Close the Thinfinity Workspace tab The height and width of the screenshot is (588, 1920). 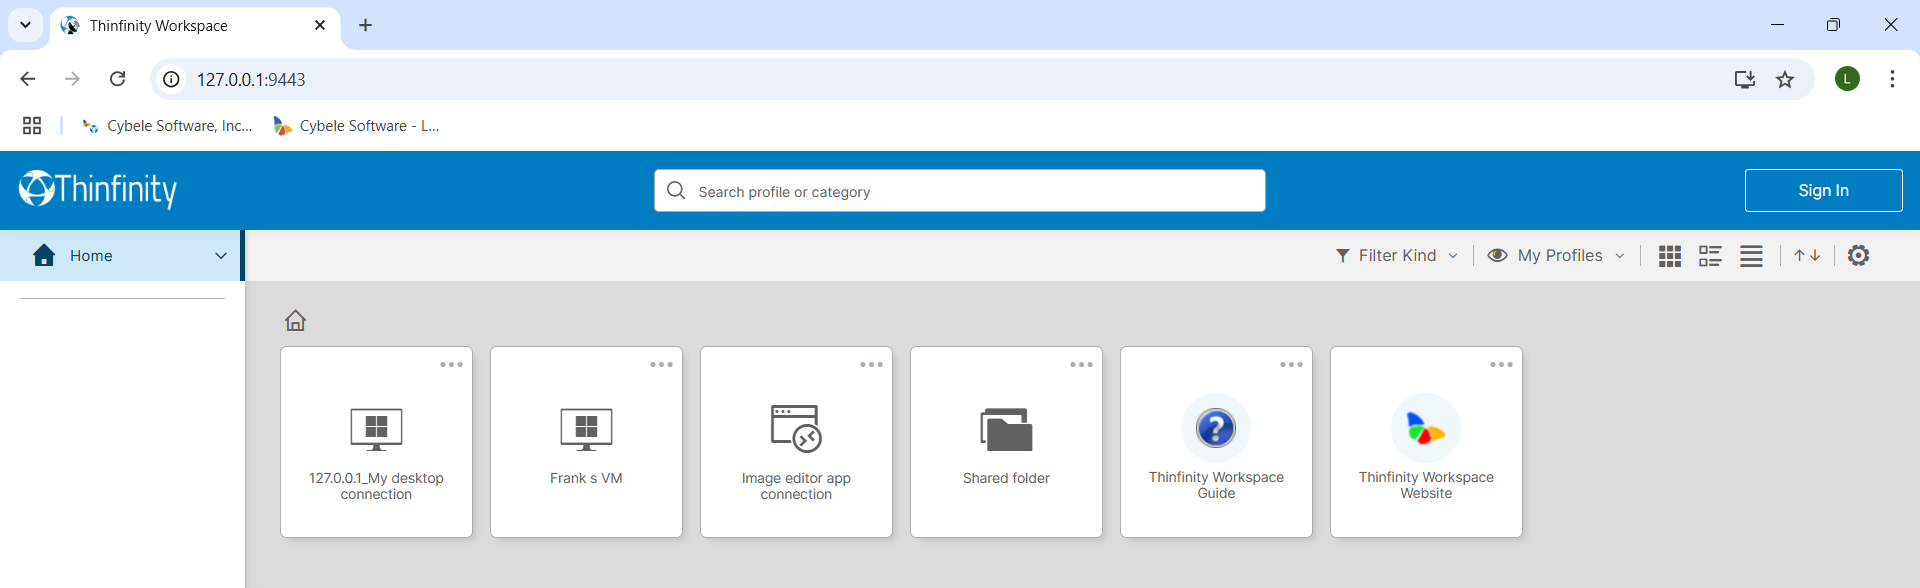[320, 25]
